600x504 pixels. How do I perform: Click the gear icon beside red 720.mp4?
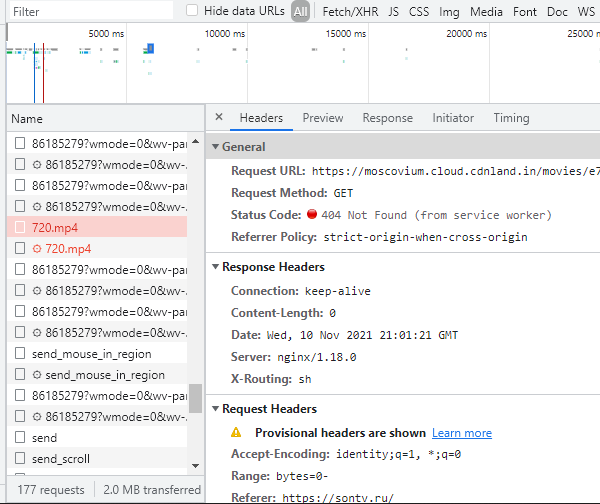coord(37,249)
